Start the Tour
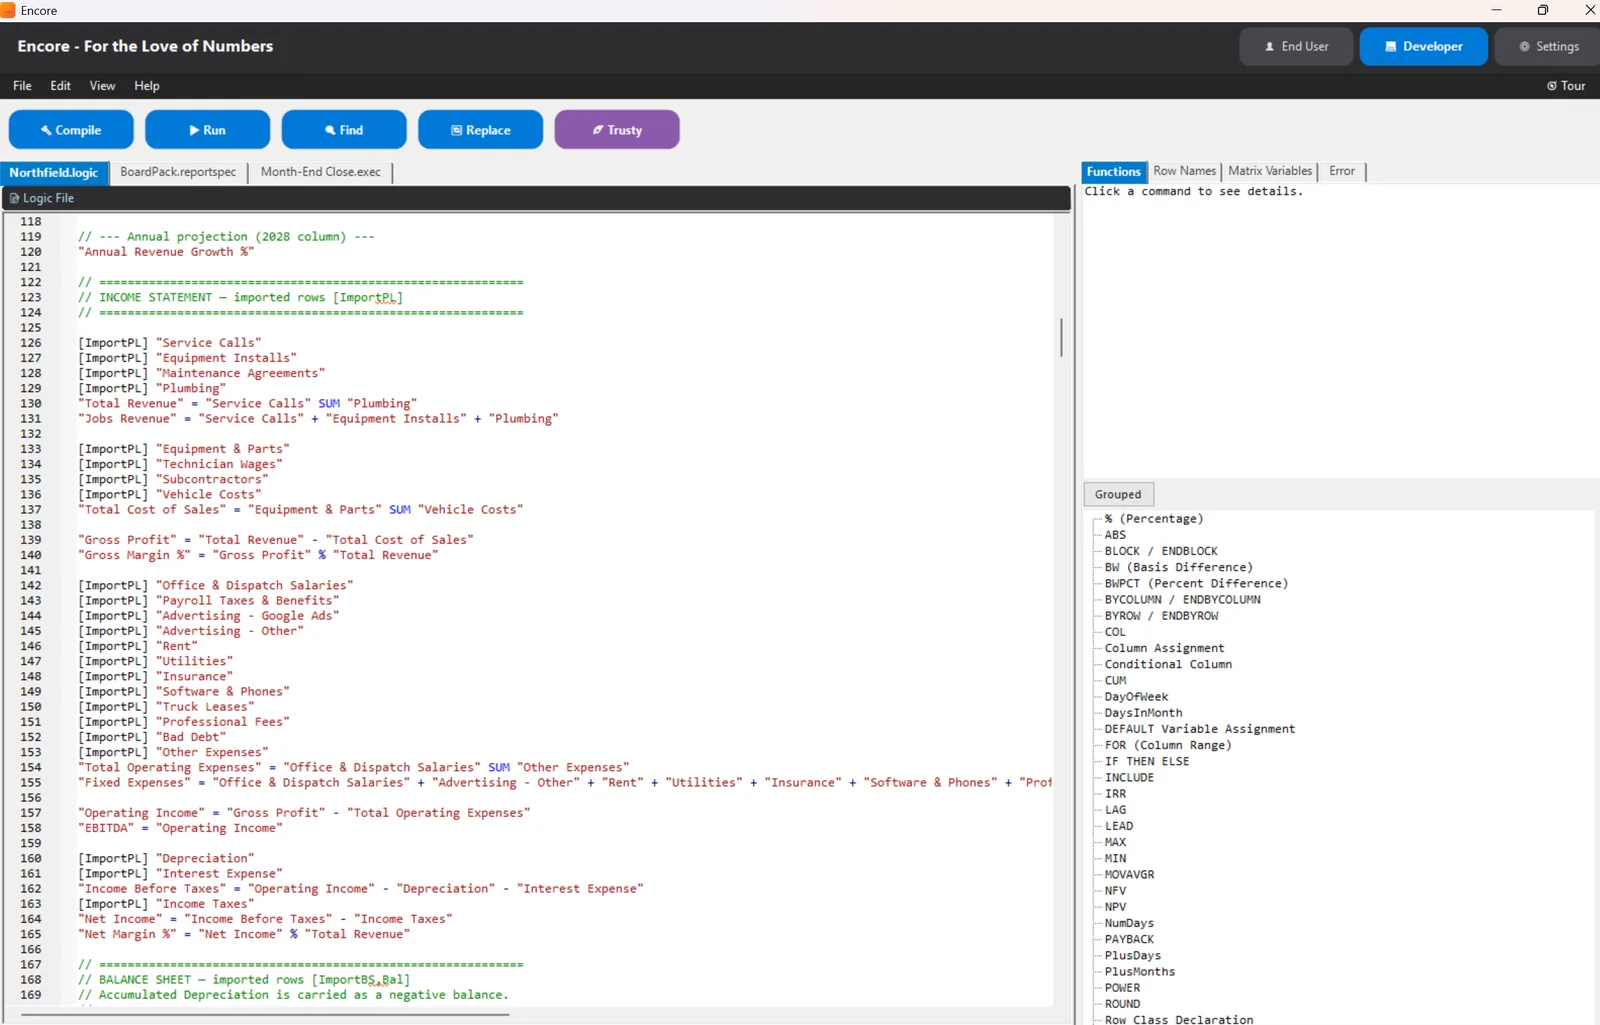 tap(1566, 86)
